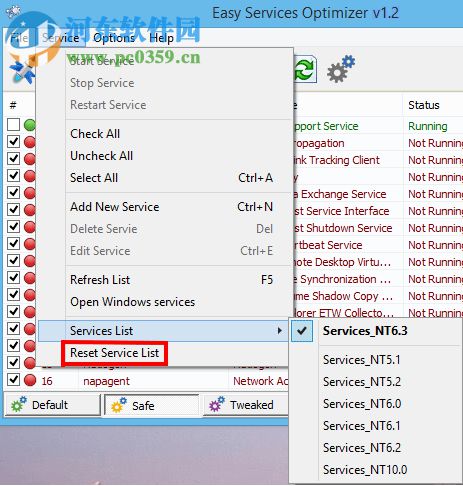Click the Remote Desktop Virtu... row text

pyautogui.click(x=343, y=262)
